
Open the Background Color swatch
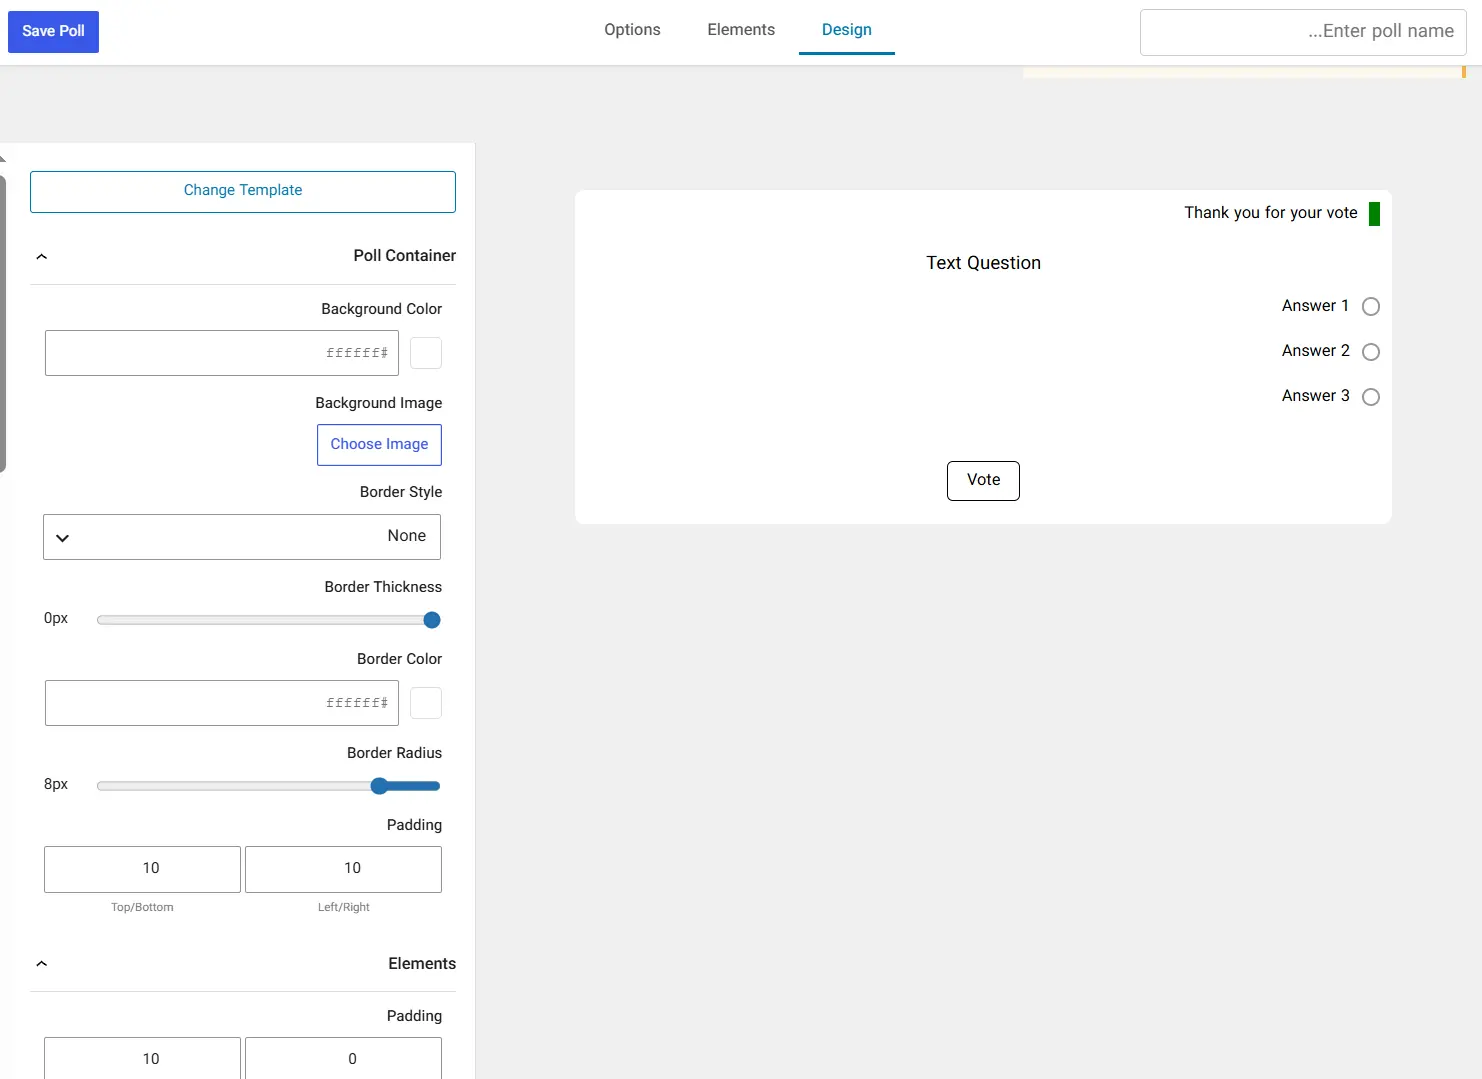(x=426, y=353)
